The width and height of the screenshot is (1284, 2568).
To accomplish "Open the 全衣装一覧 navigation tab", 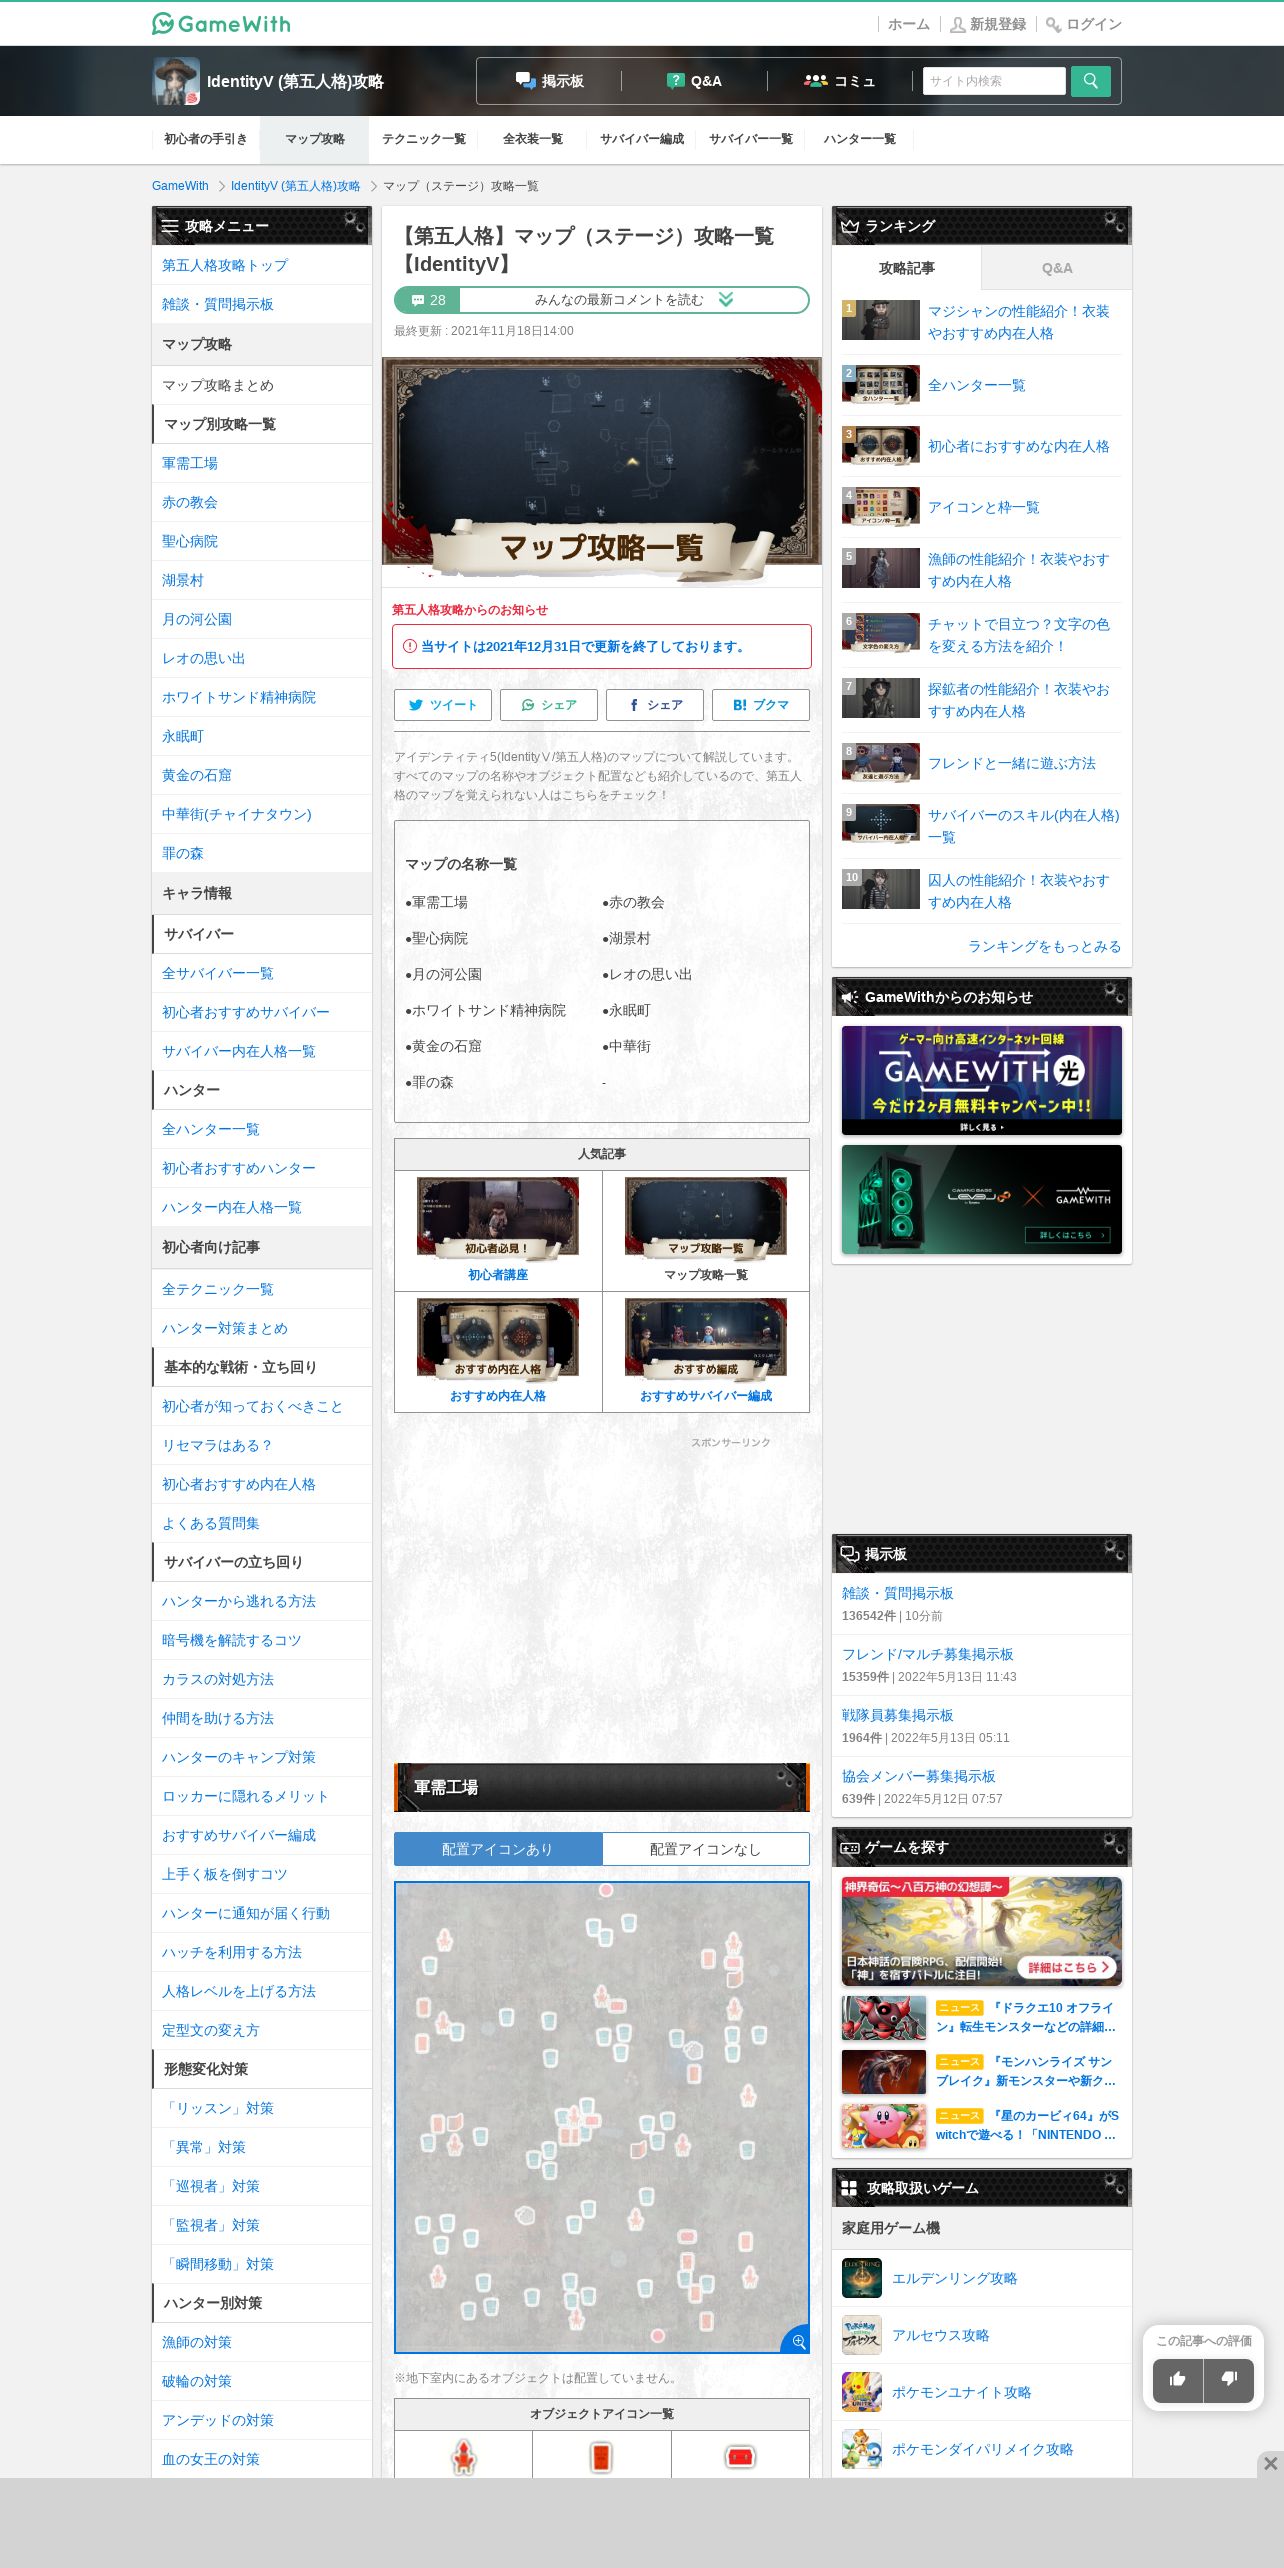I will (x=533, y=139).
